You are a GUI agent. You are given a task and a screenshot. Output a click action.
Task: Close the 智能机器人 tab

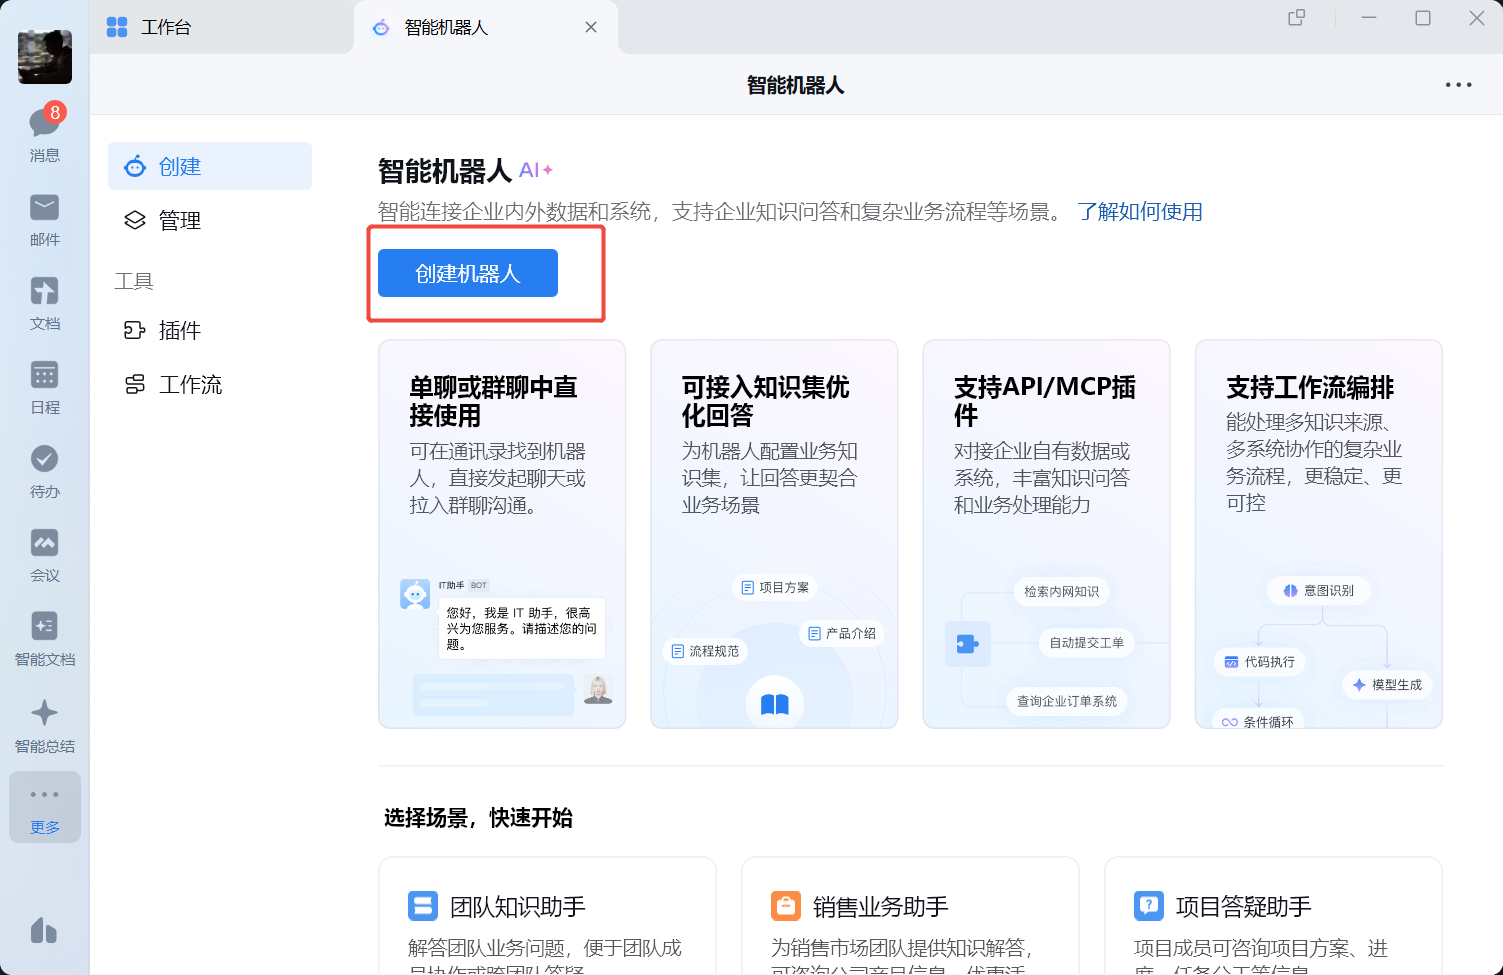(591, 27)
